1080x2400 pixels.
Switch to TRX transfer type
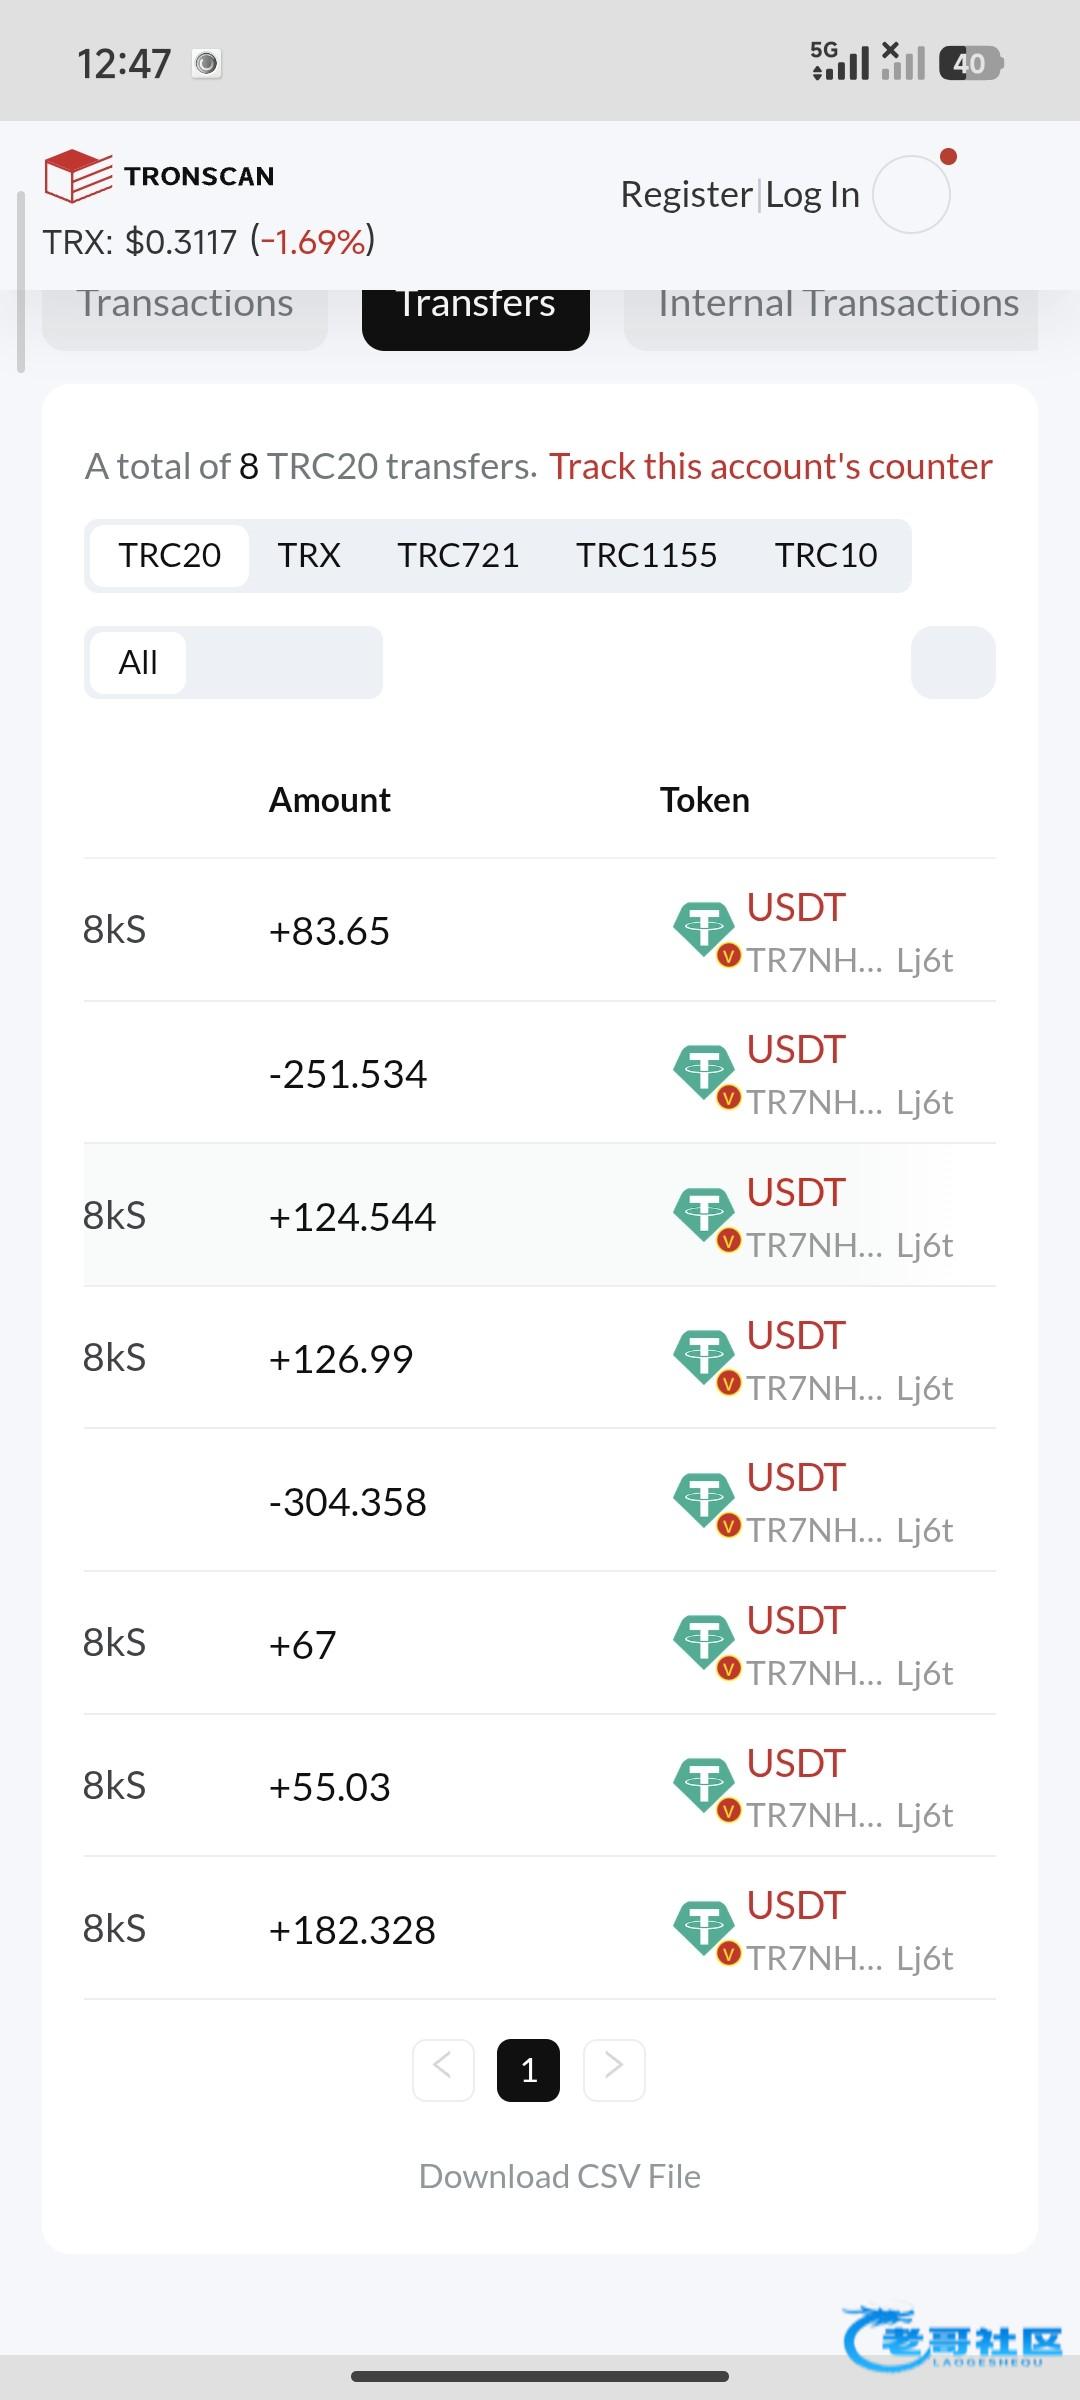[x=309, y=555]
